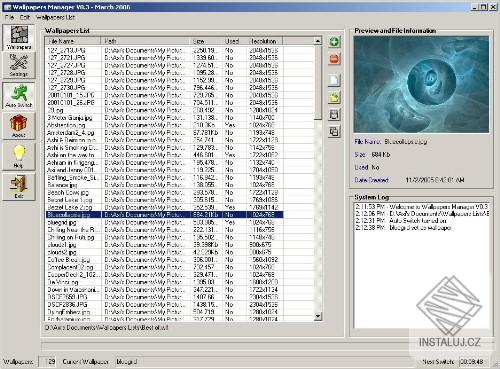The width and height of the screenshot is (500, 369).
Task: Click the highlighted Bluecollusion.jpg row
Action: click(x=164, y=215)
